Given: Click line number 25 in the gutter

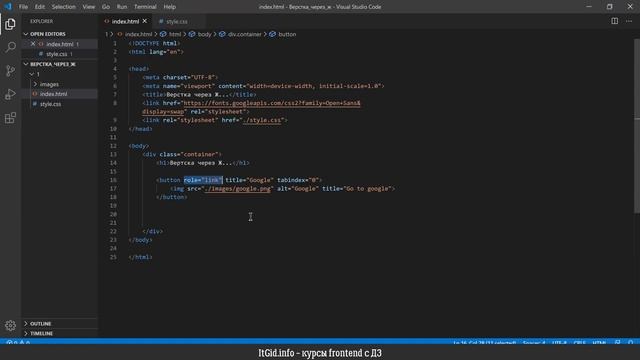Looking at the screenshot, I should pyautogui.click(x=113, y=257).
